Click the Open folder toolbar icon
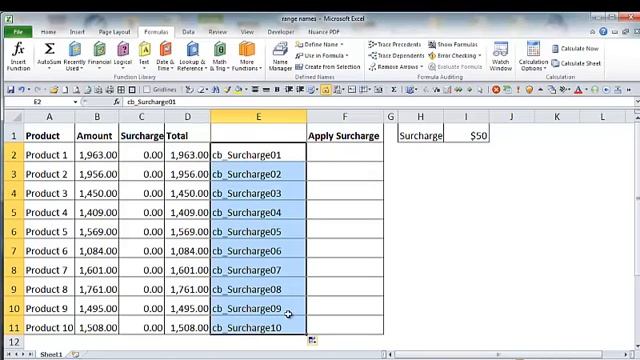 pos(53,89)
